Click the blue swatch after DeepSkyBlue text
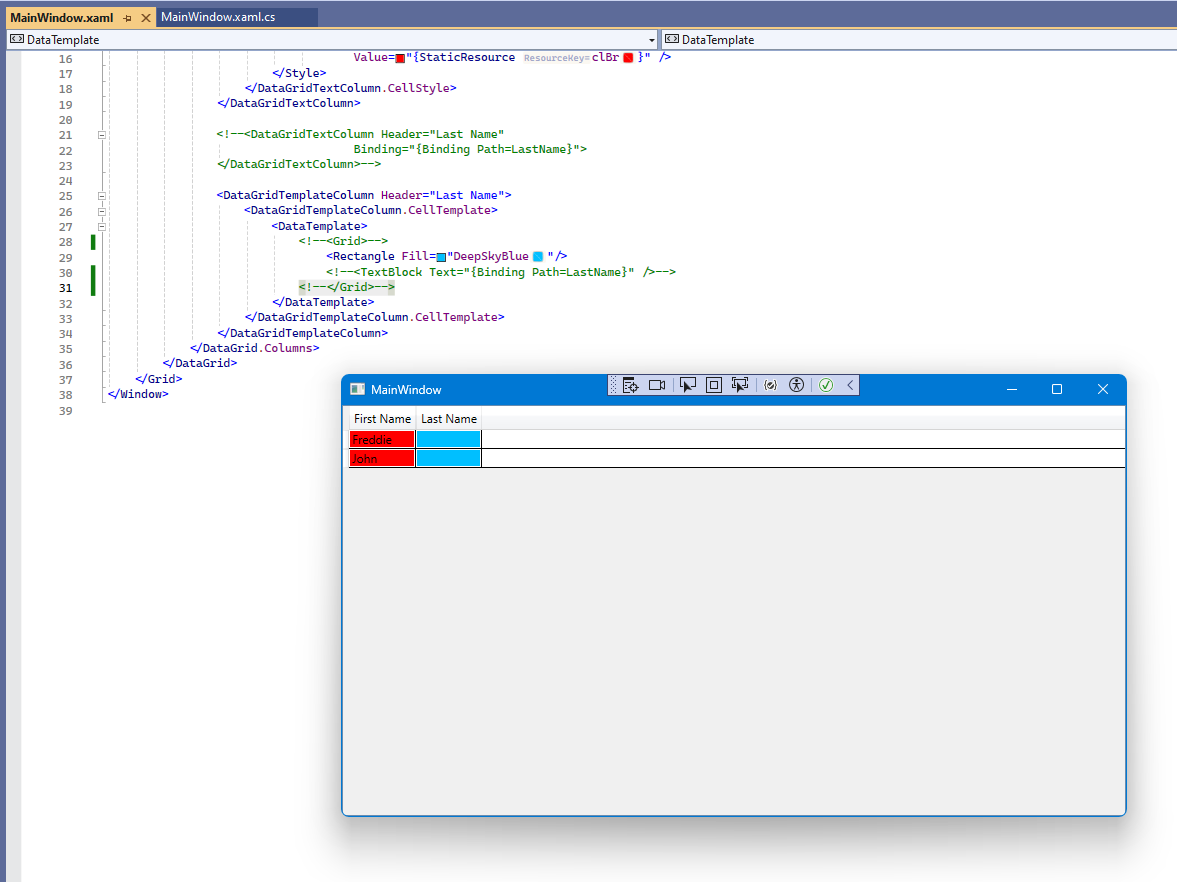 (537, 257)
